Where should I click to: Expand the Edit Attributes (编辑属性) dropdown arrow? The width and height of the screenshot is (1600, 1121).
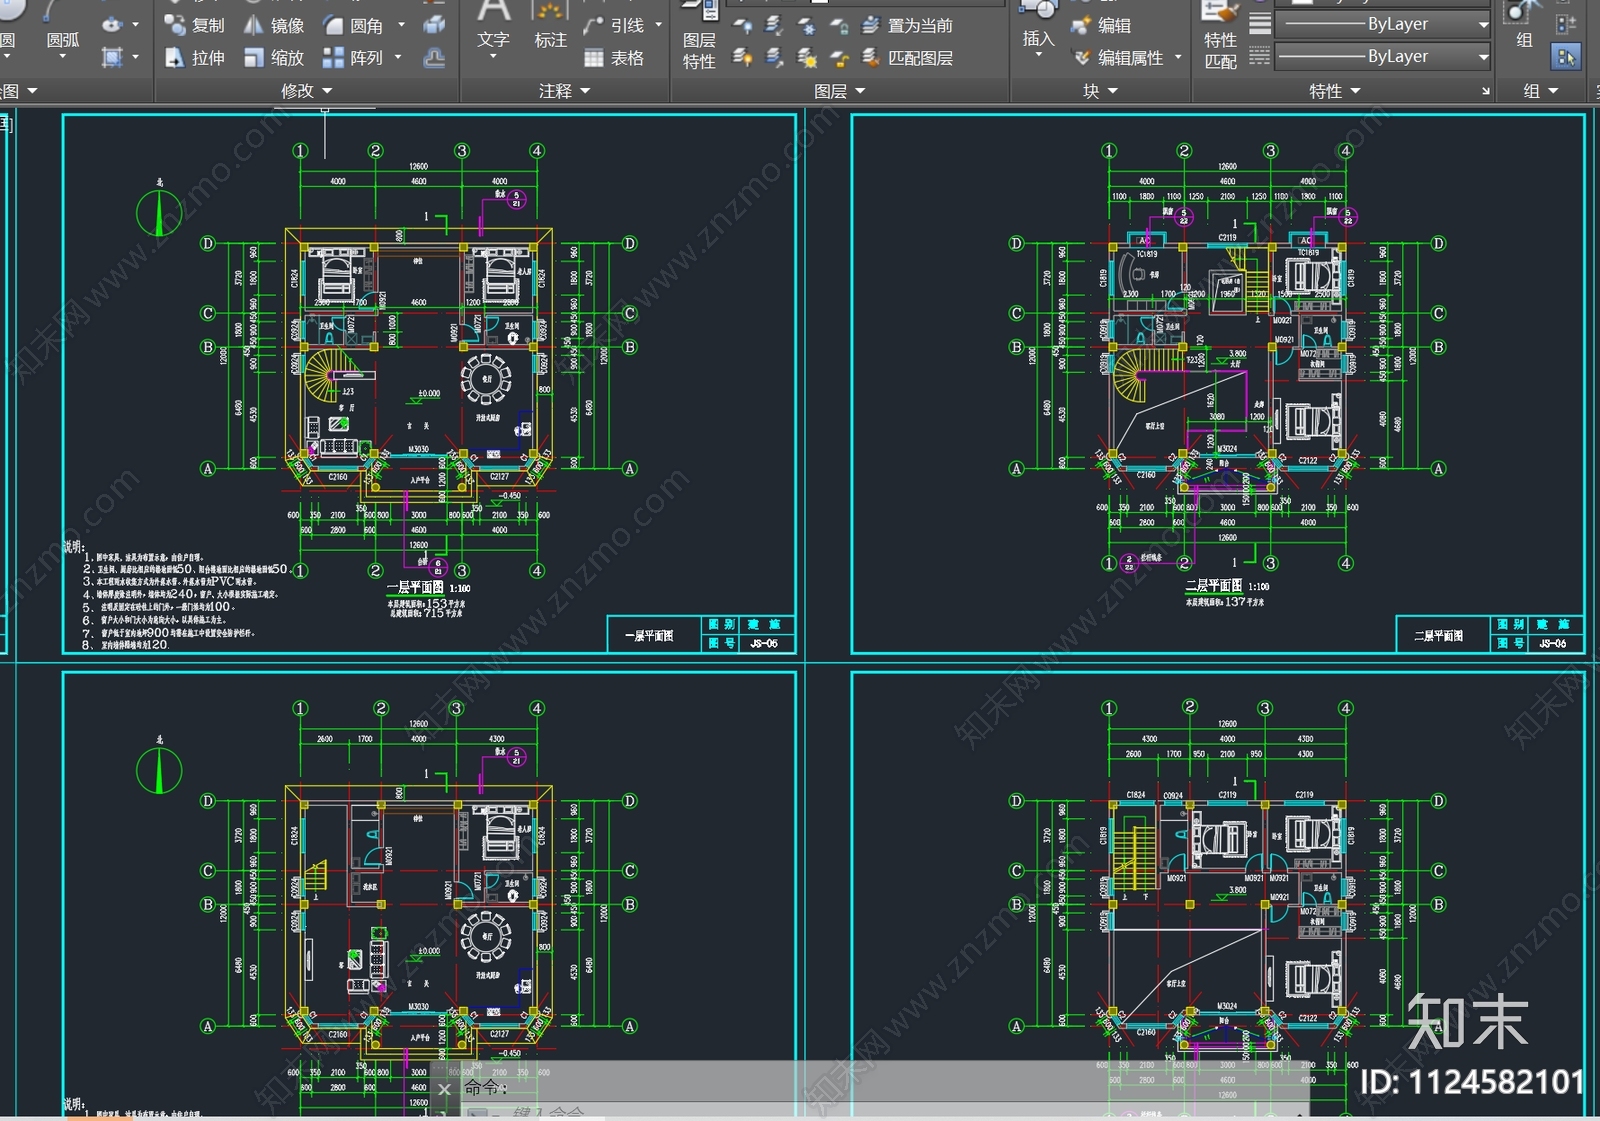[x=1178, y=58]
